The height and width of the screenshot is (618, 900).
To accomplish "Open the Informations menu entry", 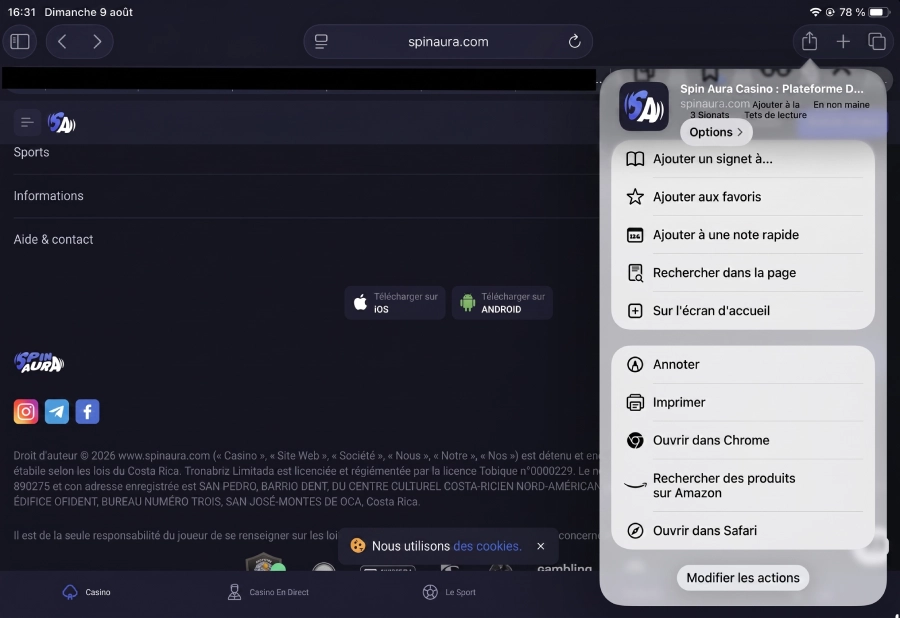I will (x=49, y=196).
